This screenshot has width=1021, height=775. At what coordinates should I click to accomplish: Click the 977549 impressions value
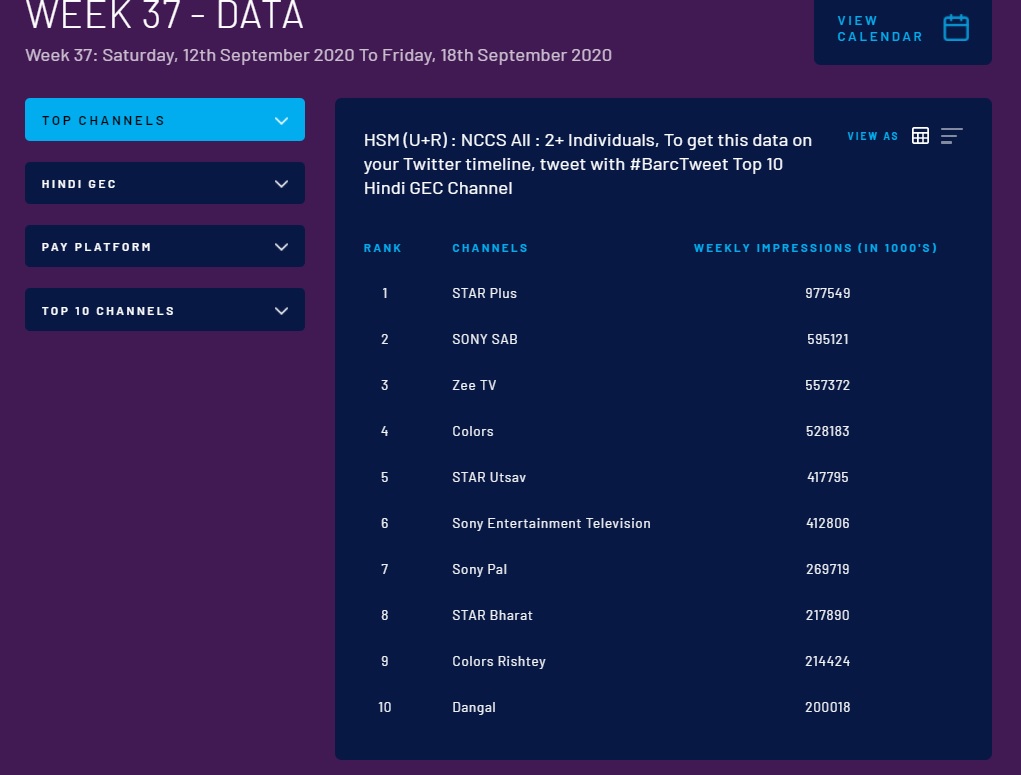click(827, 293)
